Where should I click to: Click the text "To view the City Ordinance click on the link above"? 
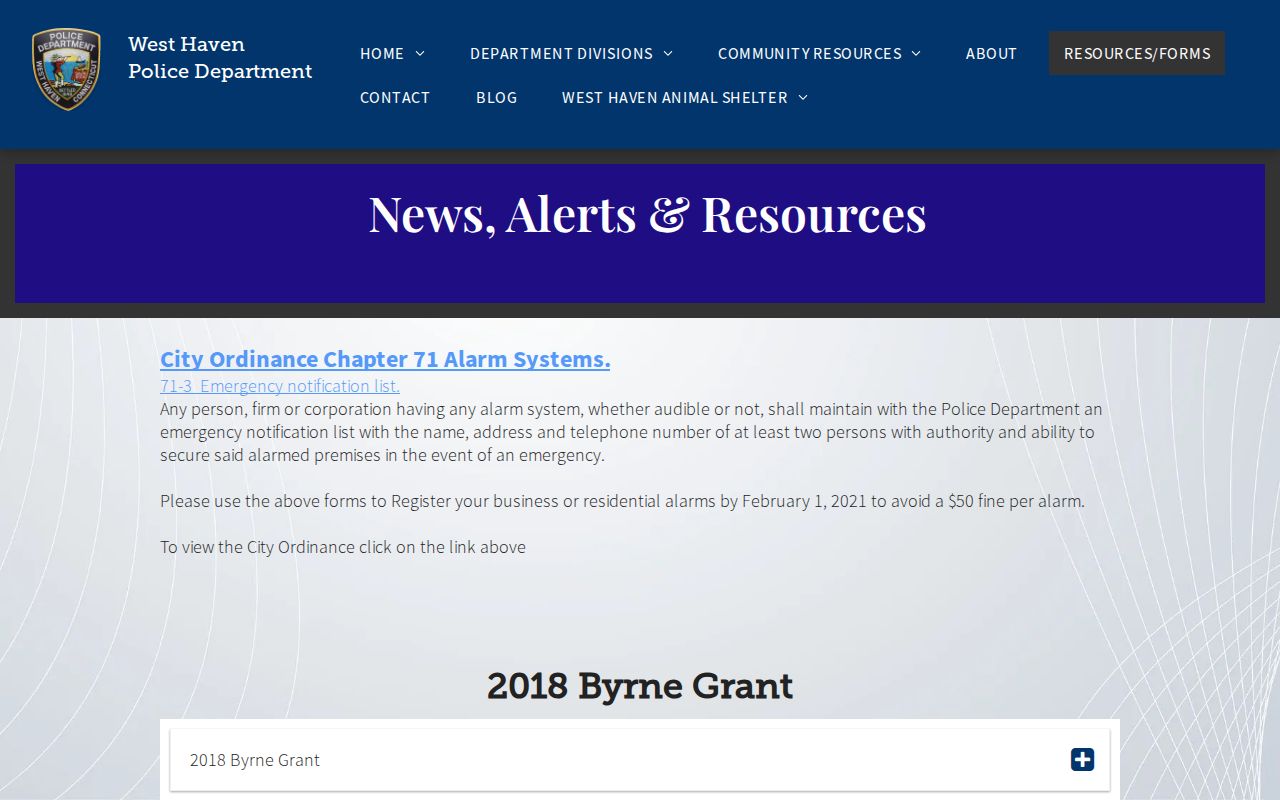tap(343, 547)
